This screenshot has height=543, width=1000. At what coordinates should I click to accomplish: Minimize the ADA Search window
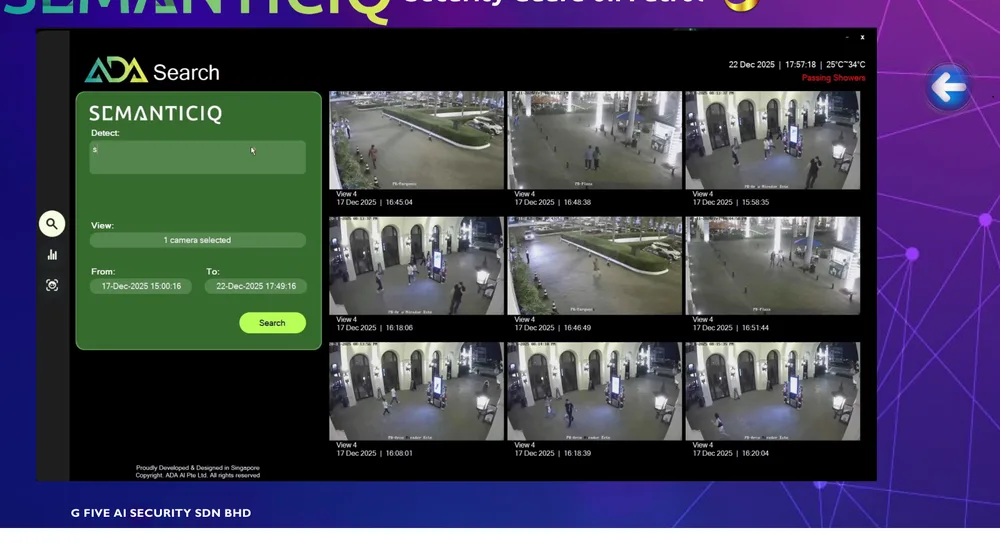click(847, 38)
